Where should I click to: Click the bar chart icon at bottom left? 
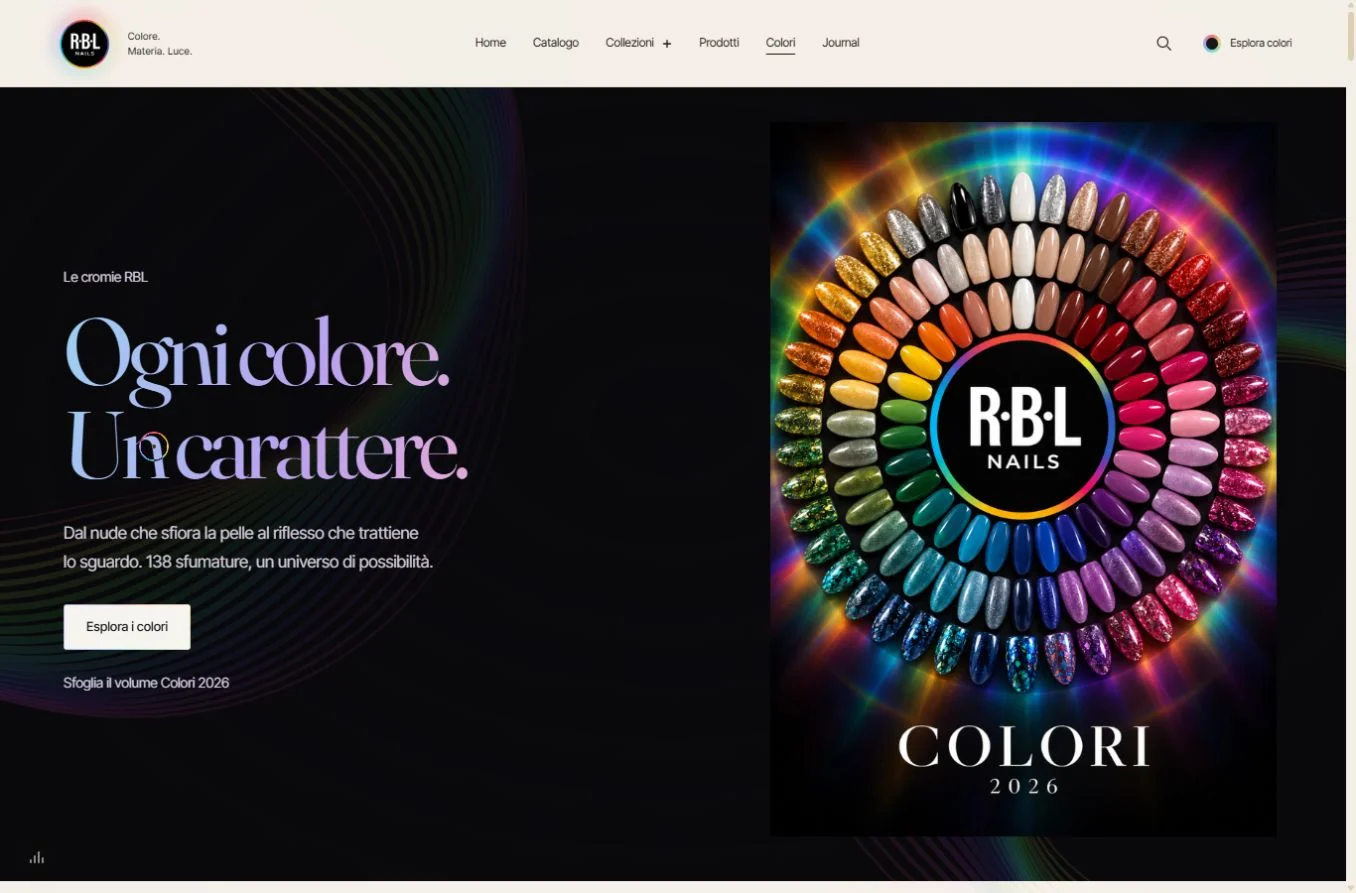(x=37, y=857)
